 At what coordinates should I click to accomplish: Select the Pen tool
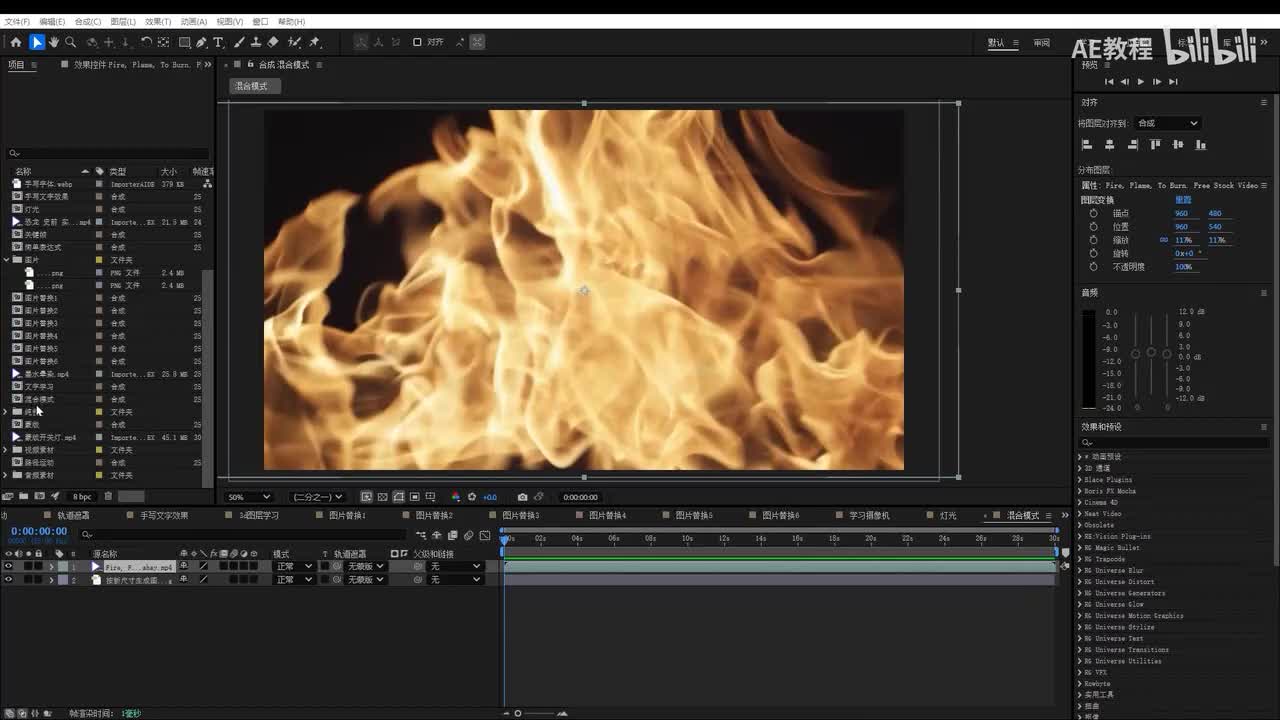pyautogui.click(x=202, y=42)
